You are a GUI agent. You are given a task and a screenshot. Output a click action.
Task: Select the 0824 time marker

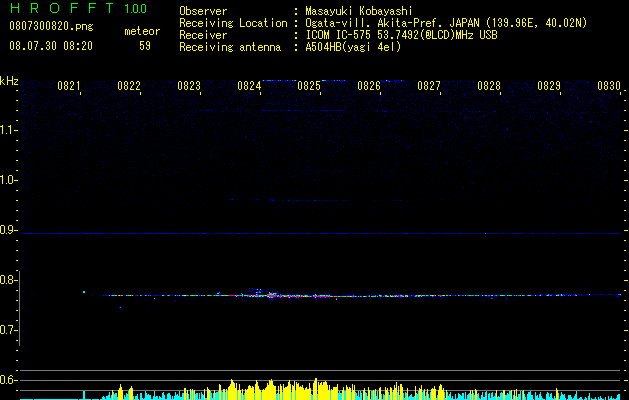click(x=249, y=86)
